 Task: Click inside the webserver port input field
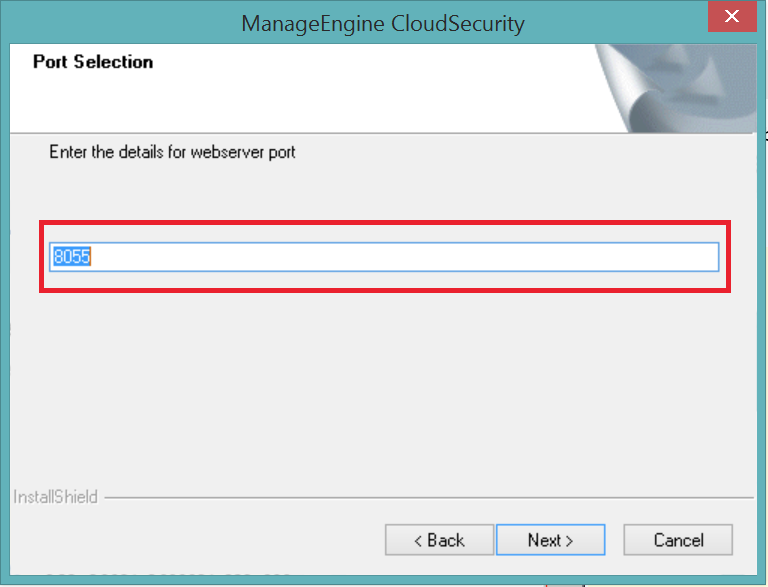[x=384, y=257]
